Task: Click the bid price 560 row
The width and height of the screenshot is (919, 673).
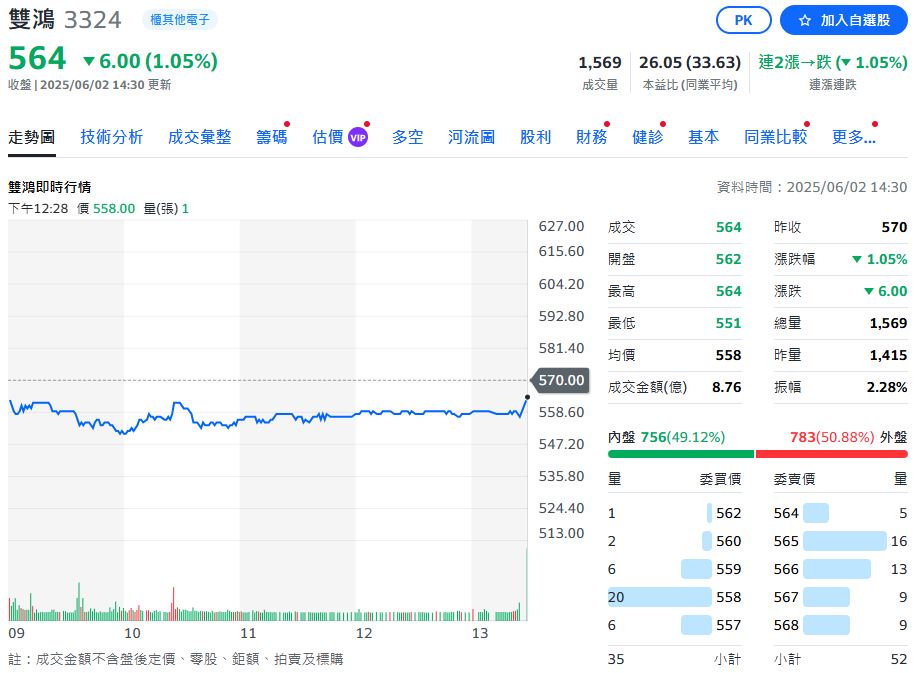Action: click(675, 541)
